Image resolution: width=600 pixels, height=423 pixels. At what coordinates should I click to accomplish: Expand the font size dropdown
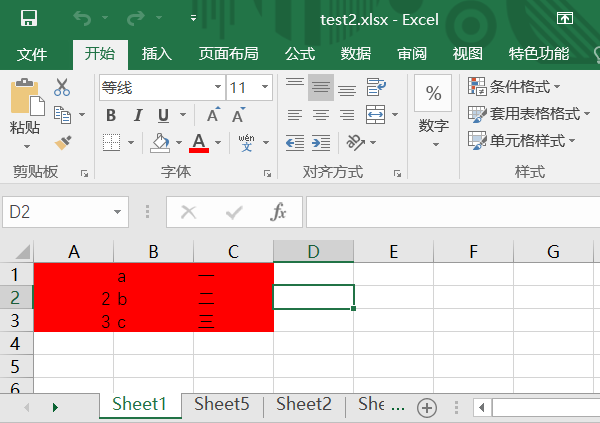pyautogui.click(x=266, y=88)
